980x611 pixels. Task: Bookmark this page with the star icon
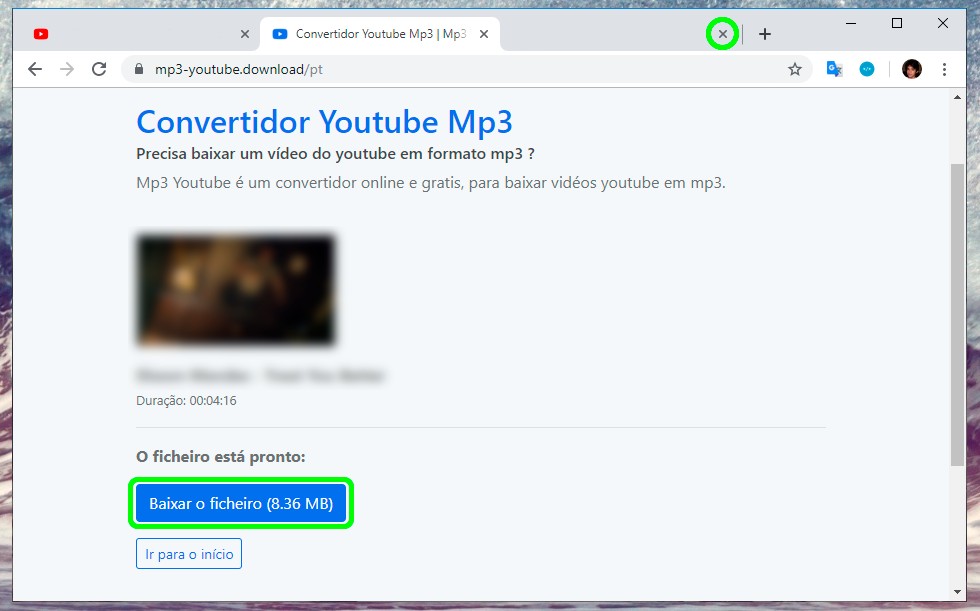[794, 69]
